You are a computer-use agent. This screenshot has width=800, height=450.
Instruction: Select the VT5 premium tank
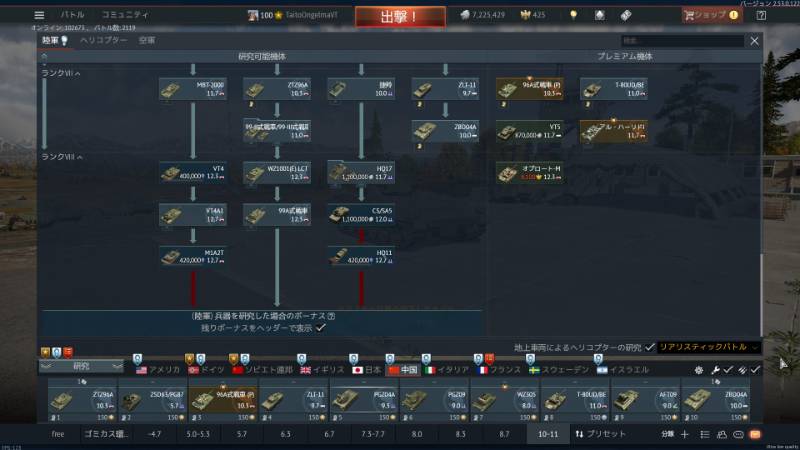[x=530, y=131]
